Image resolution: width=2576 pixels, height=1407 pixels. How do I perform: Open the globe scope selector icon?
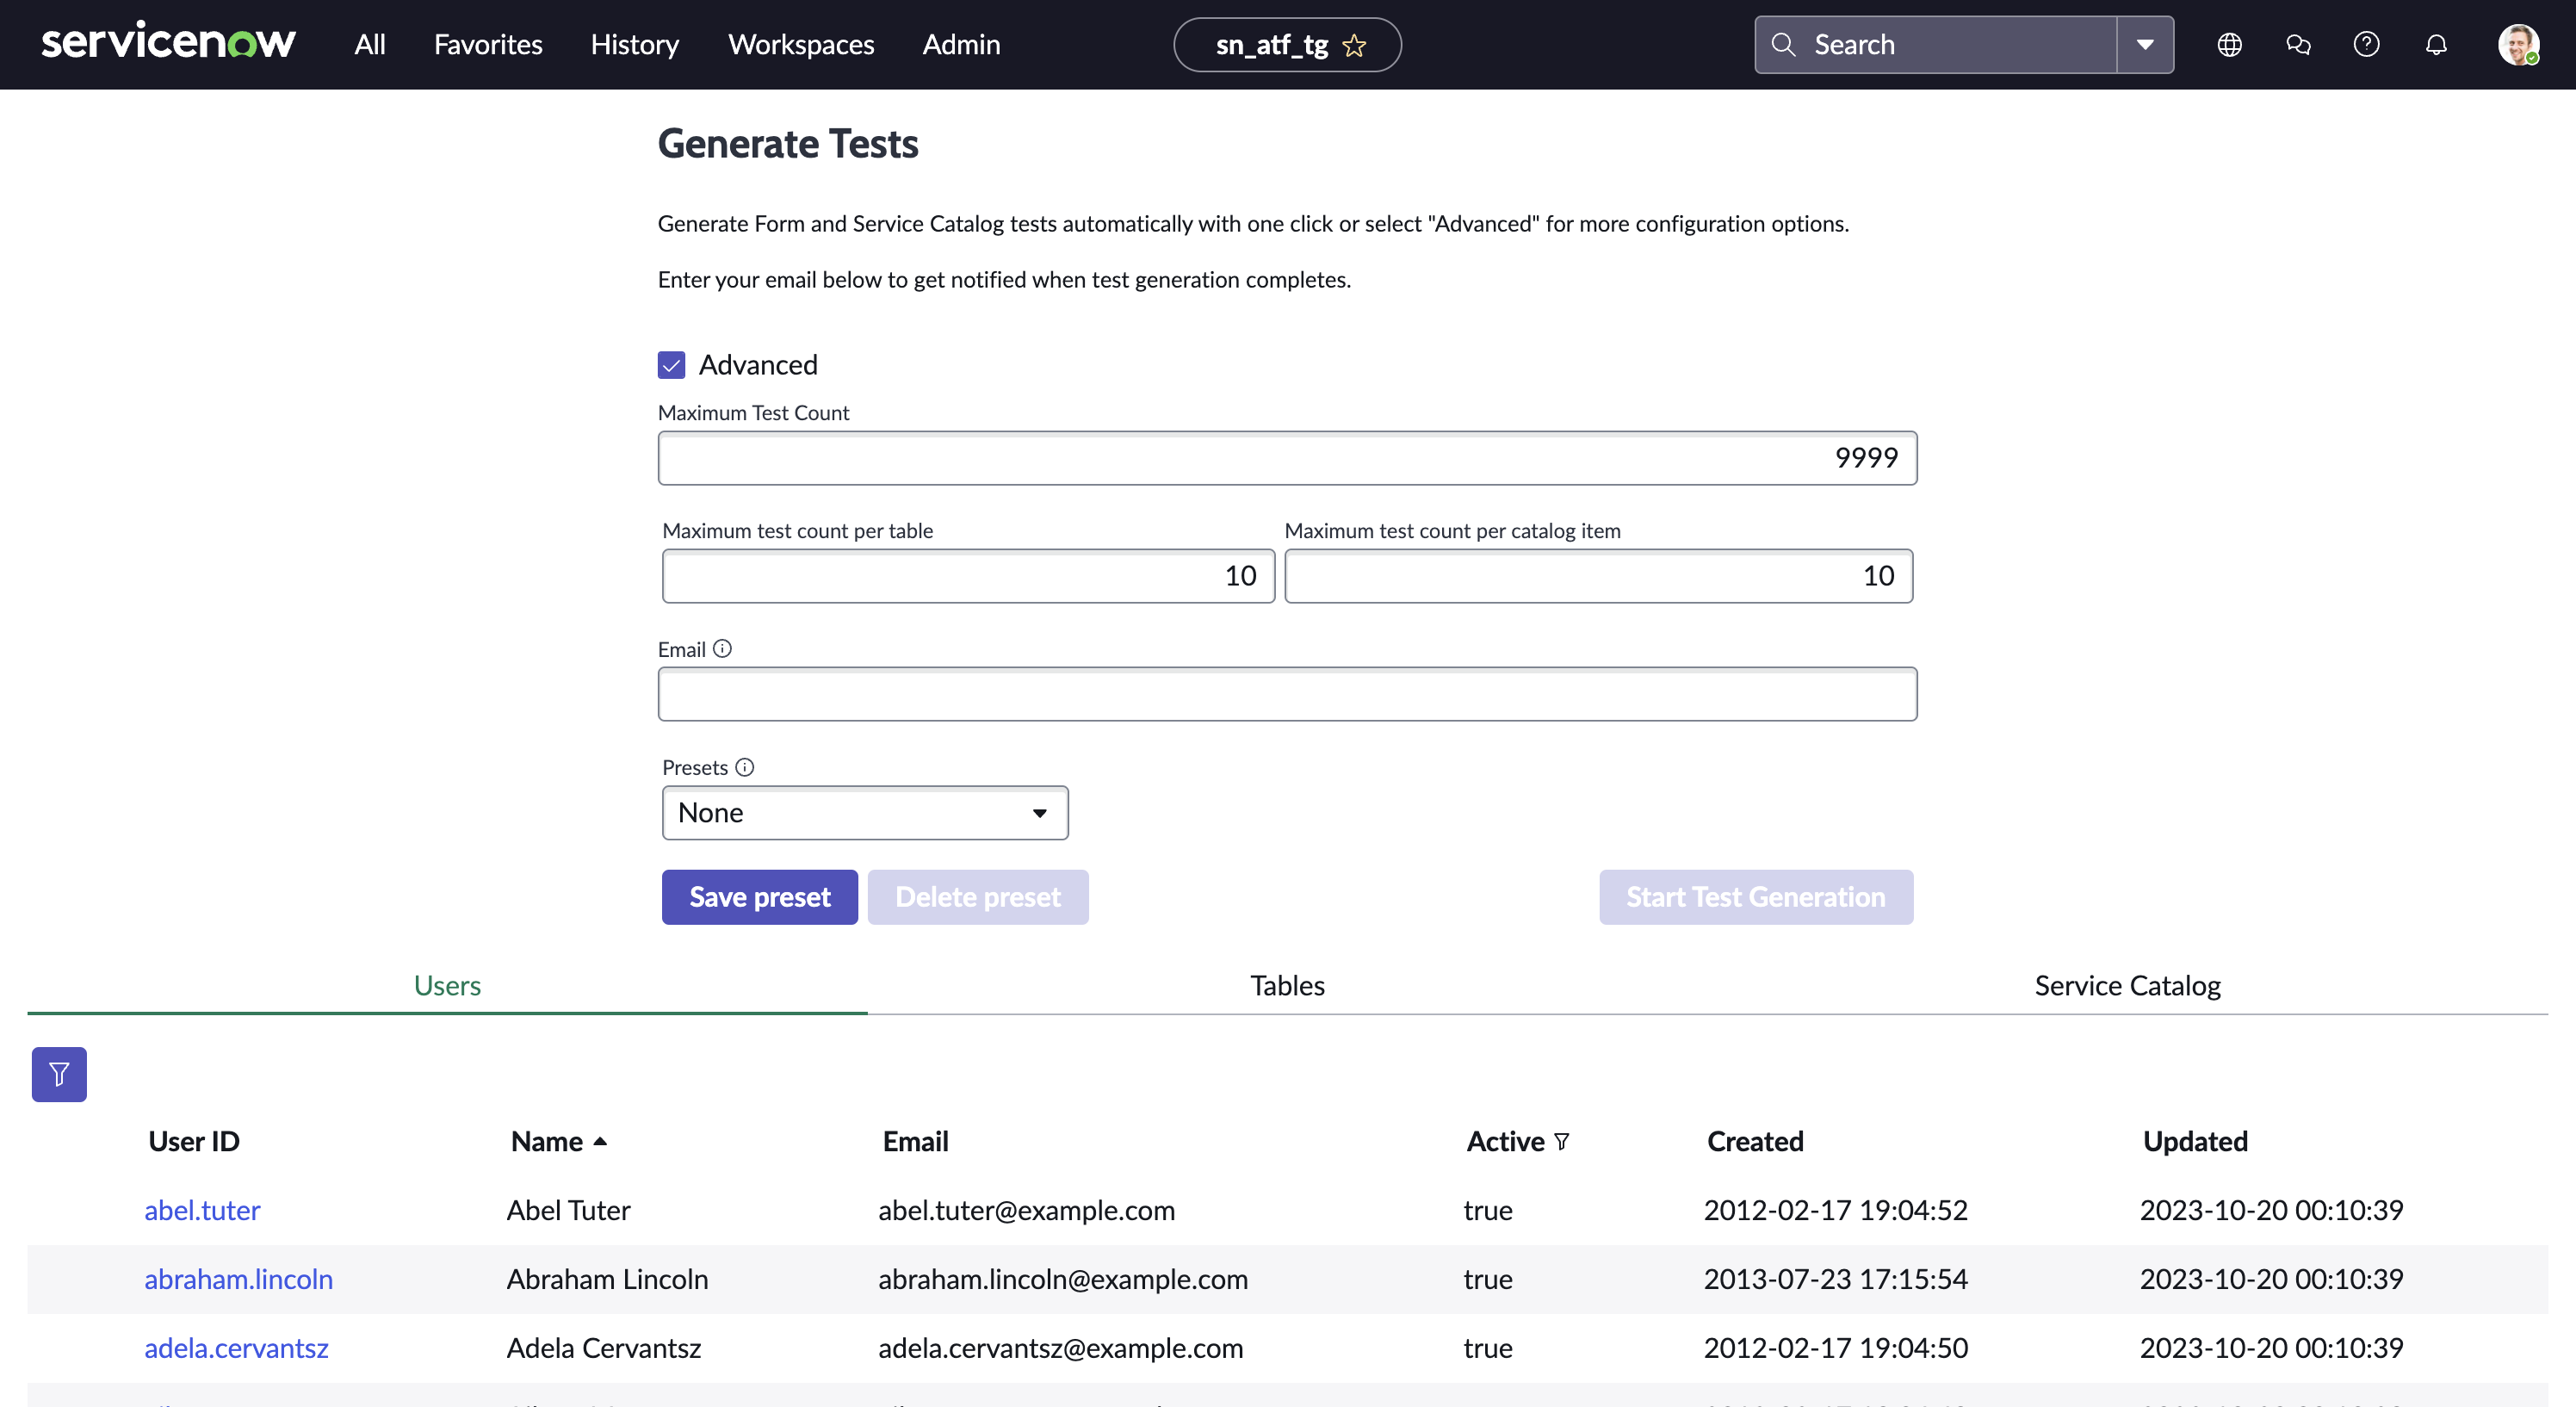point(2229,45)
